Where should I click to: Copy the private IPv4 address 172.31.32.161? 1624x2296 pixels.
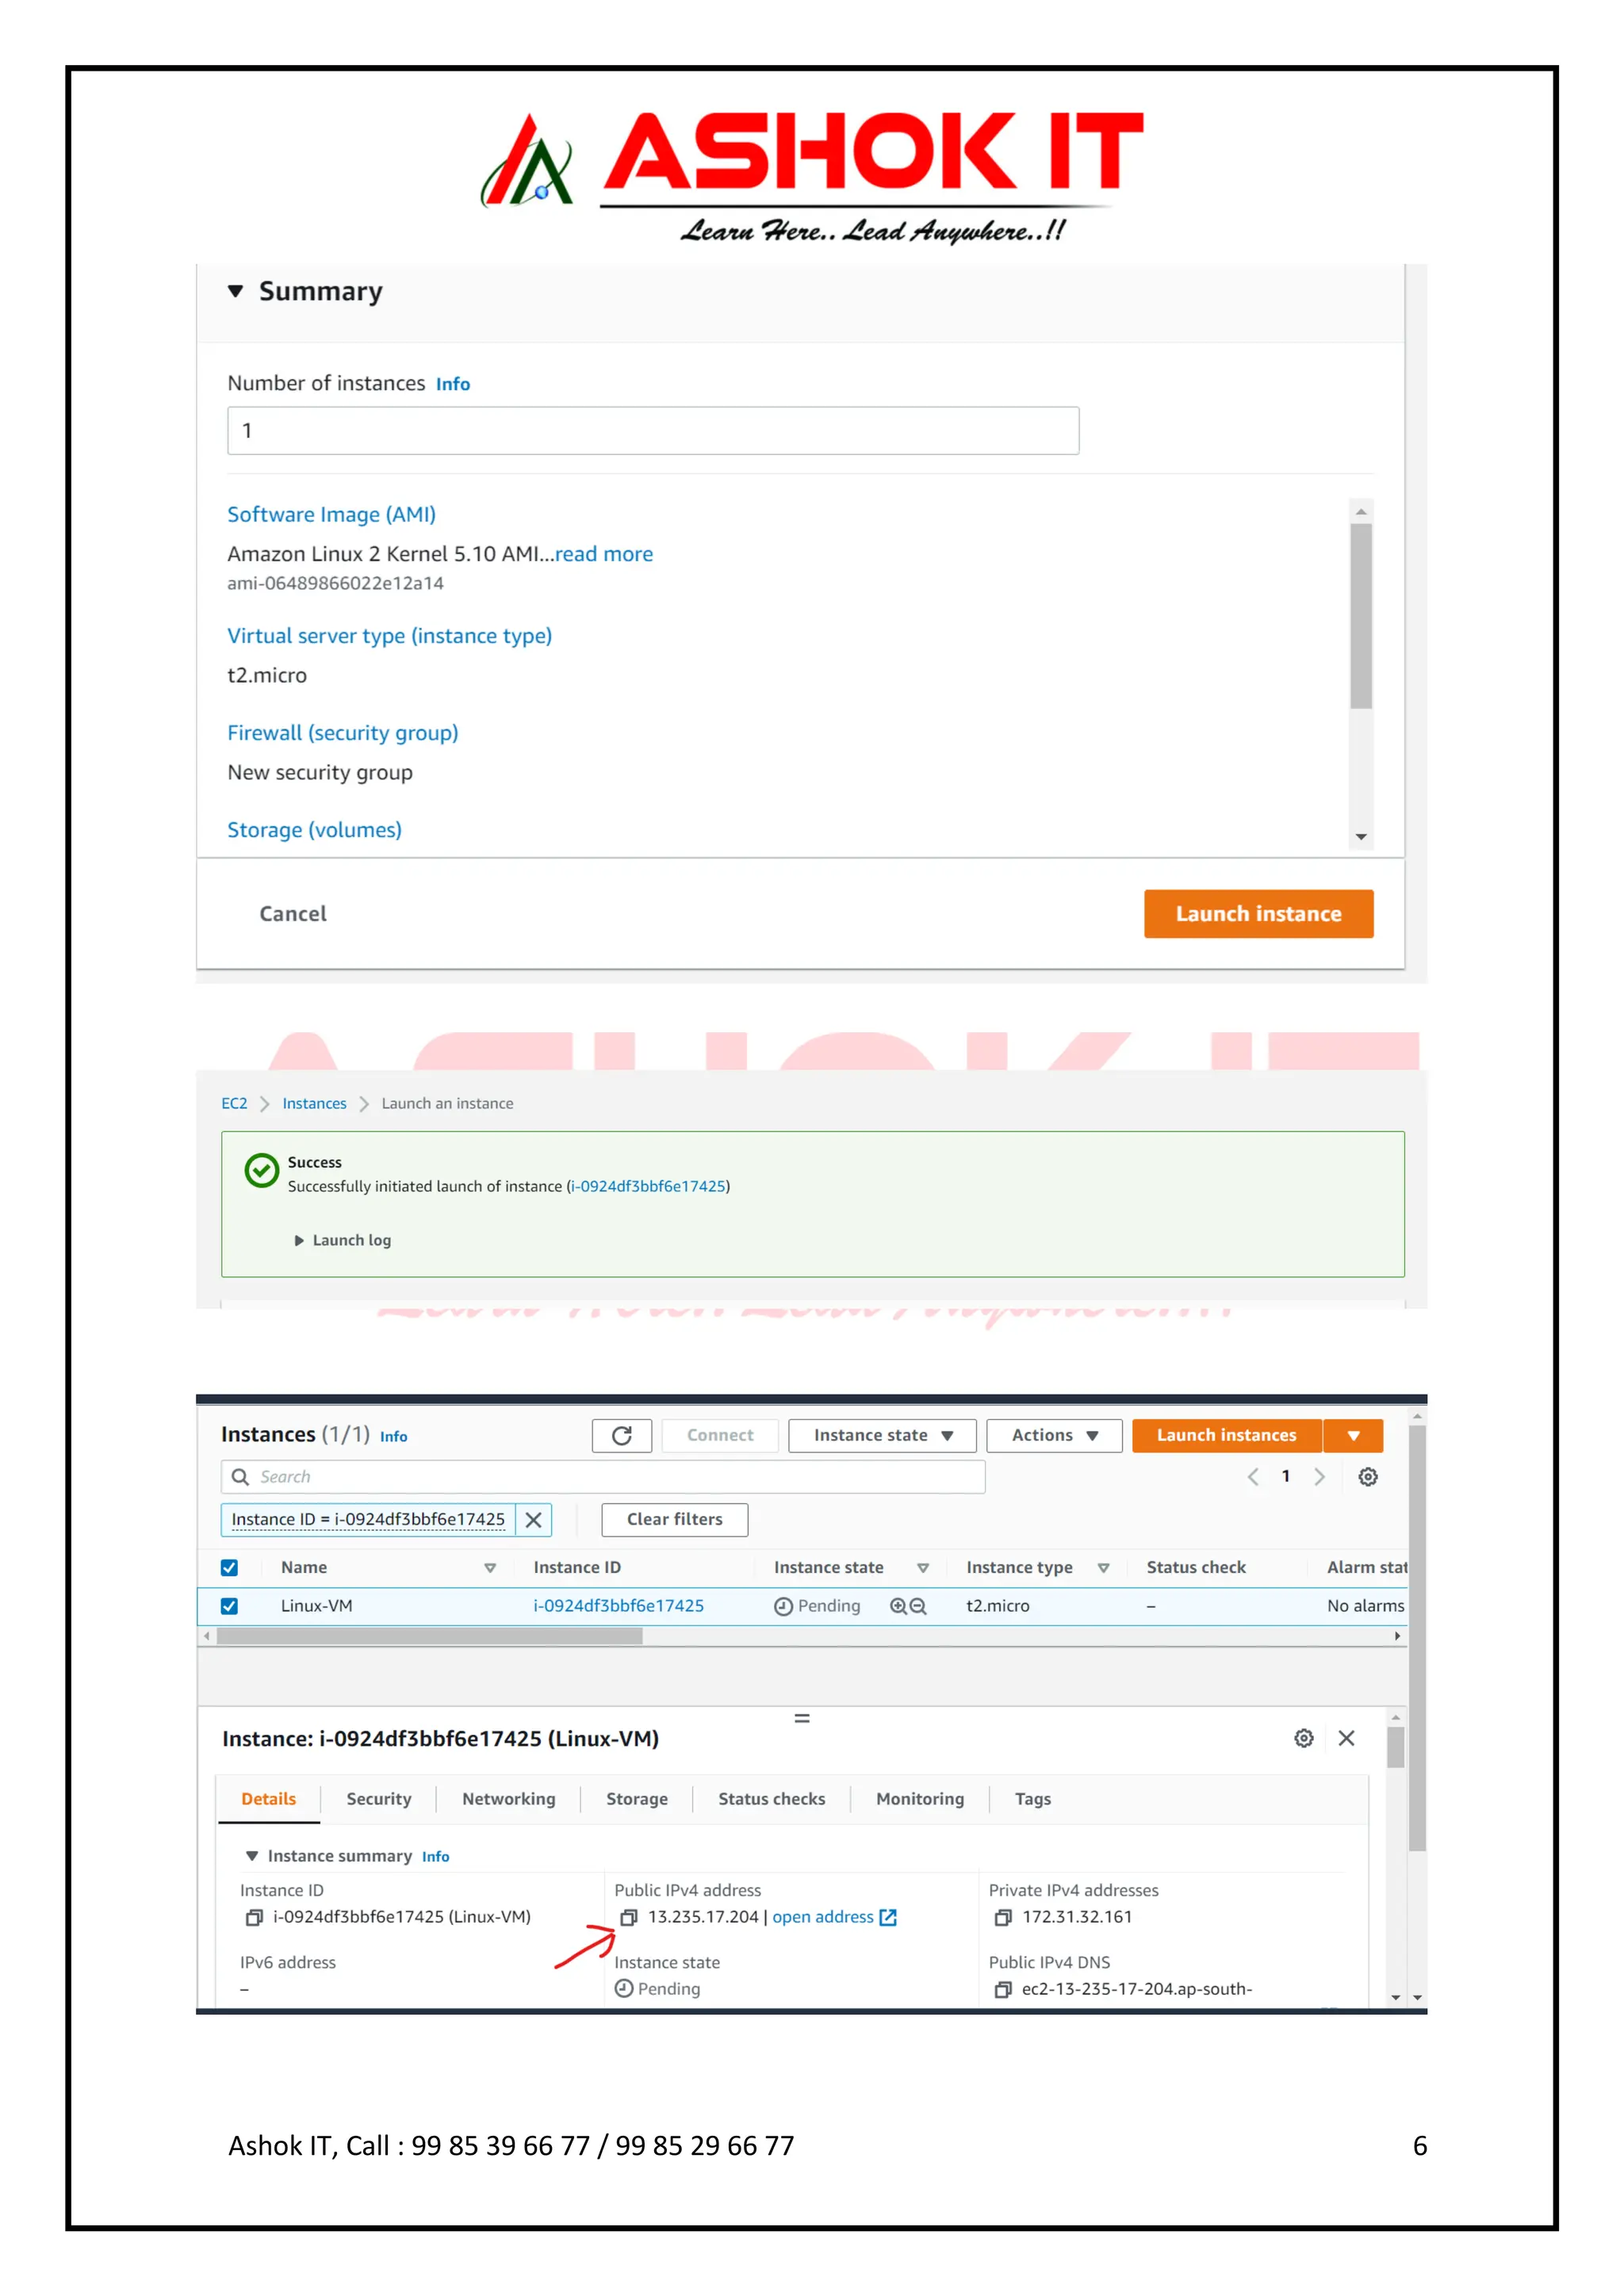[1002, 1917]
